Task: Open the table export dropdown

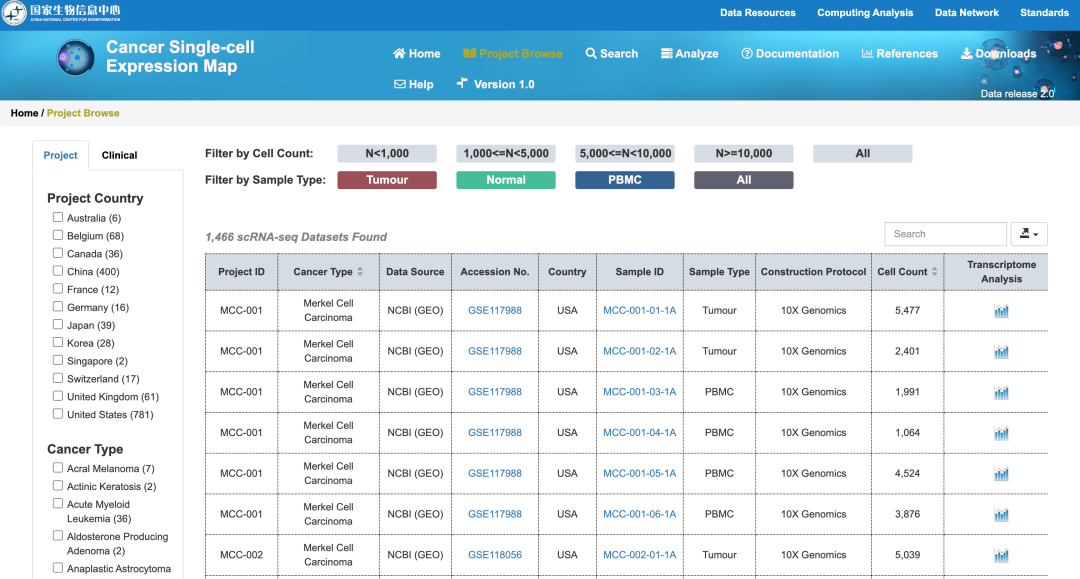Action: point(1029,234)
